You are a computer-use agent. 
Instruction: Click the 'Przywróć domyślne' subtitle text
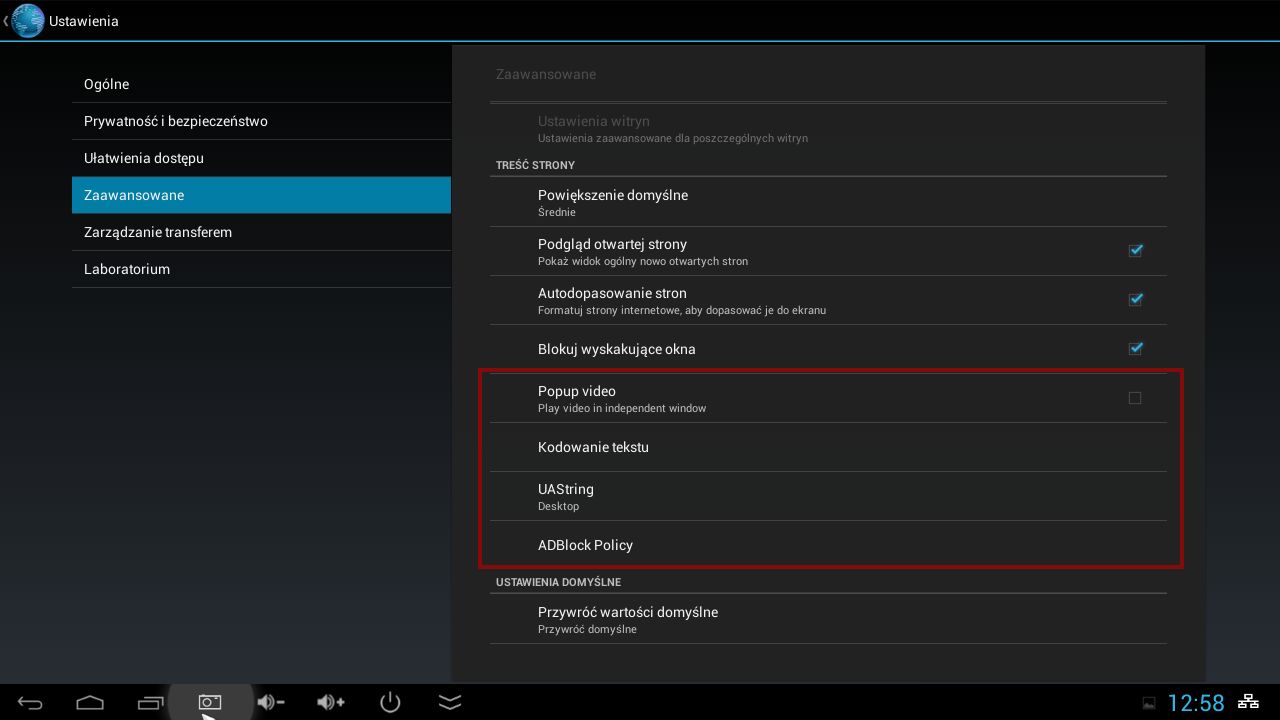(587, 629)
